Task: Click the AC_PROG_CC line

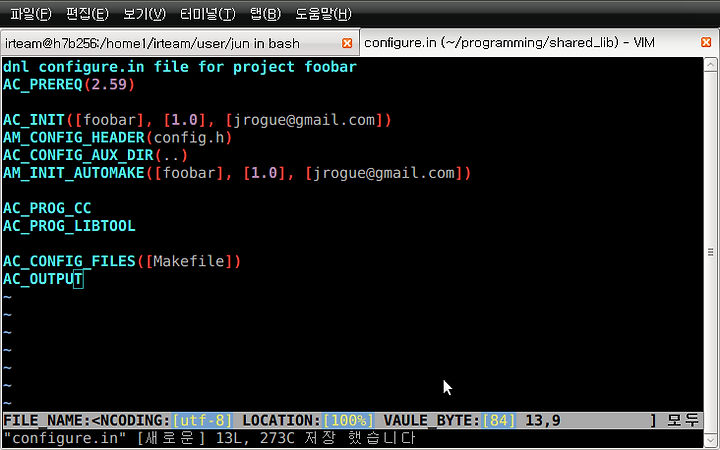Action: tap(47, 208)
